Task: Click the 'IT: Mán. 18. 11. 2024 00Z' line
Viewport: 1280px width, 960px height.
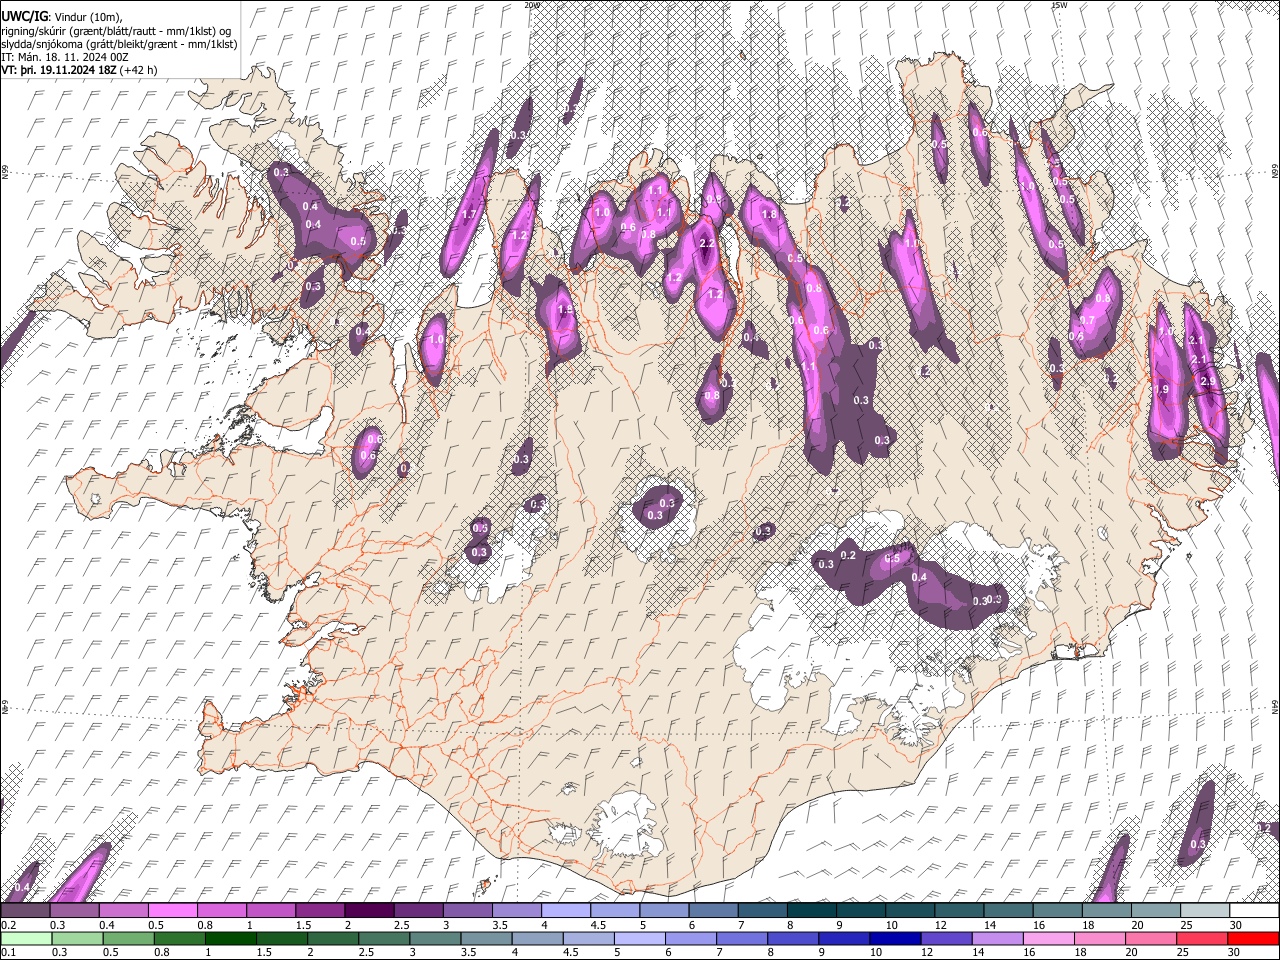Action: [64, 57]
